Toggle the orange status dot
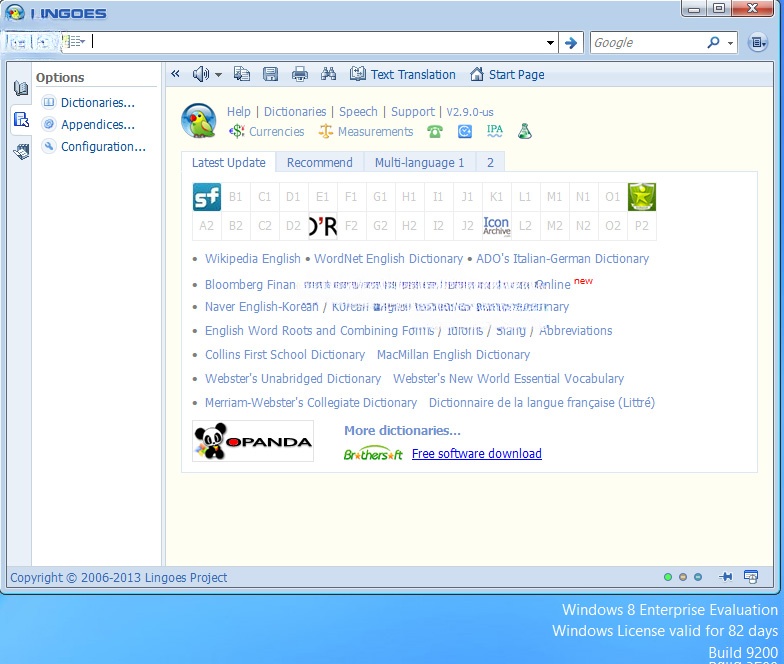This screenshot has width=784, height=664. point(683,577)
